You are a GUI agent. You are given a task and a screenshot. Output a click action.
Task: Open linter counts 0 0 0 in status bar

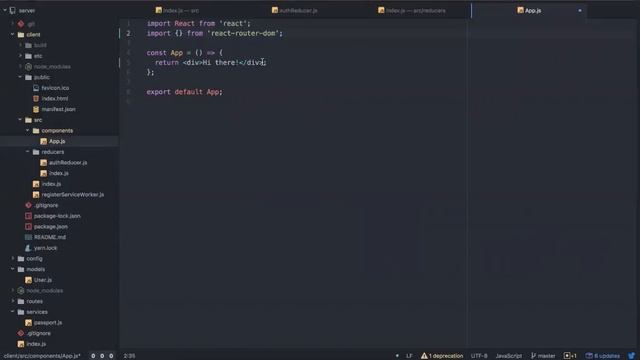(102, 356)
